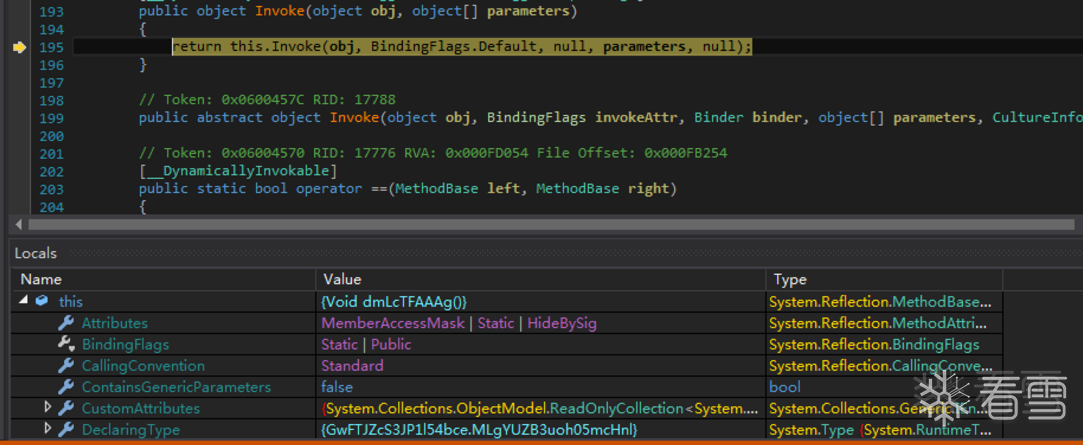
Task: Click the Binder type on line 199
Action: point(719,117)
